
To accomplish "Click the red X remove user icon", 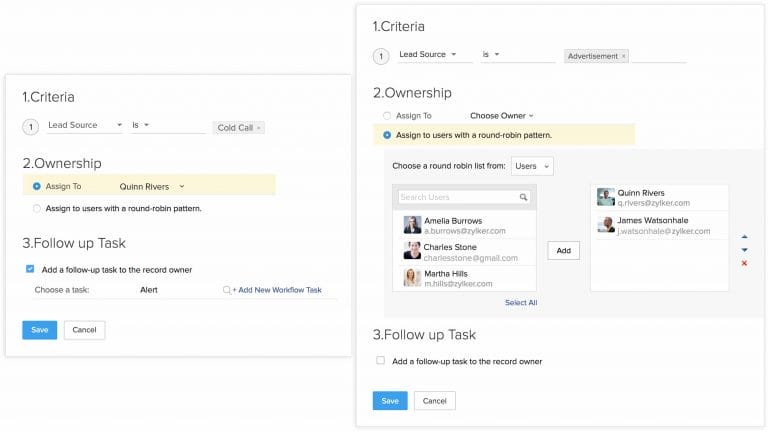I will pyautogui.click(x=744, y=263).
